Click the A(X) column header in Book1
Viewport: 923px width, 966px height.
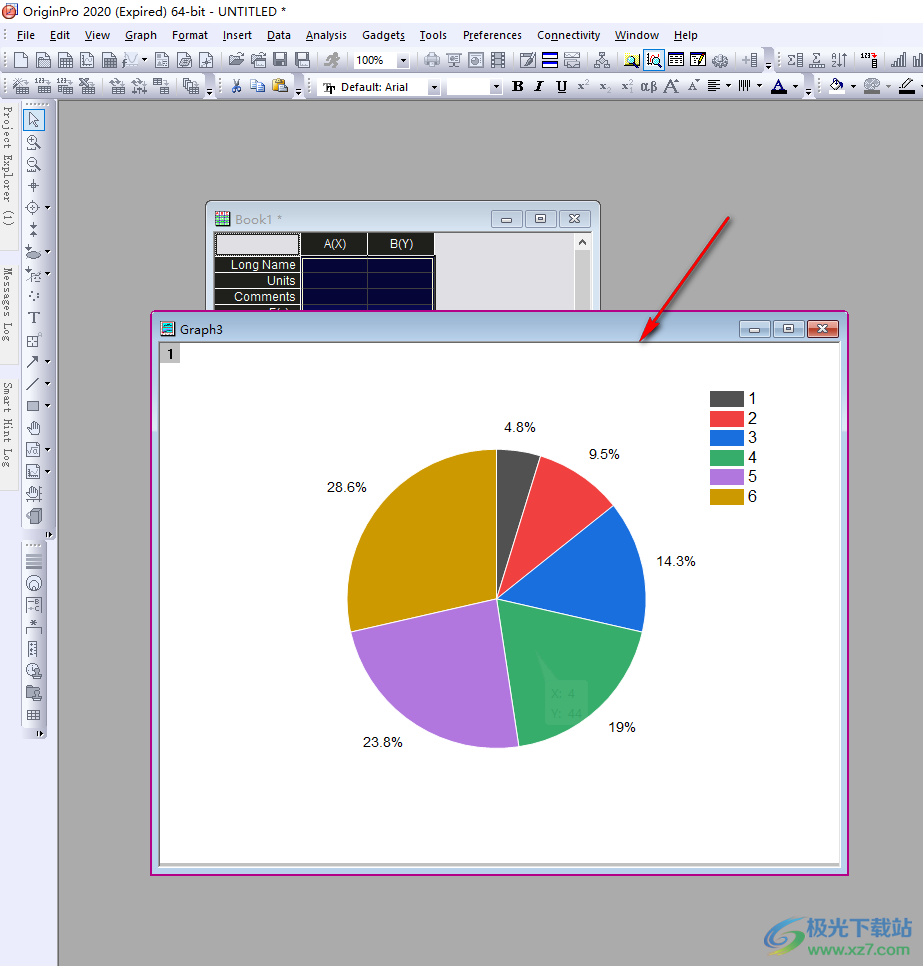pos(335,244)
